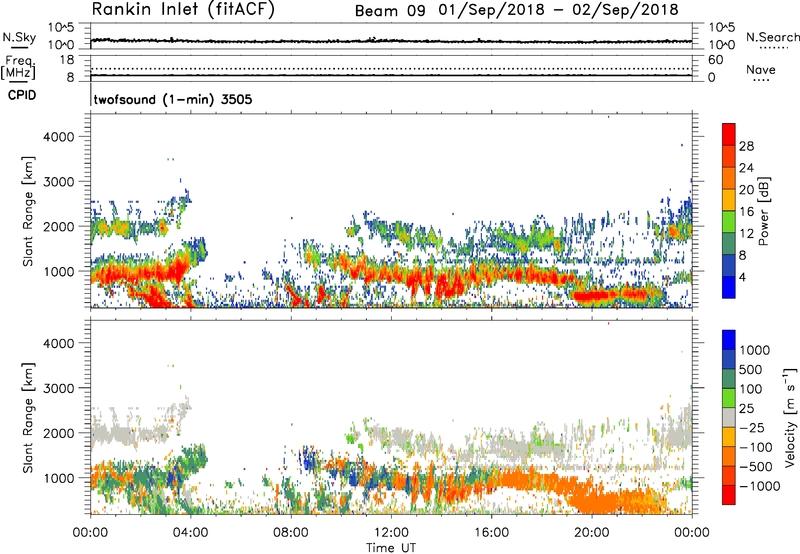Click the sky noise trace line
Viewport: 800px width, 554px height.
click(391, 41)
